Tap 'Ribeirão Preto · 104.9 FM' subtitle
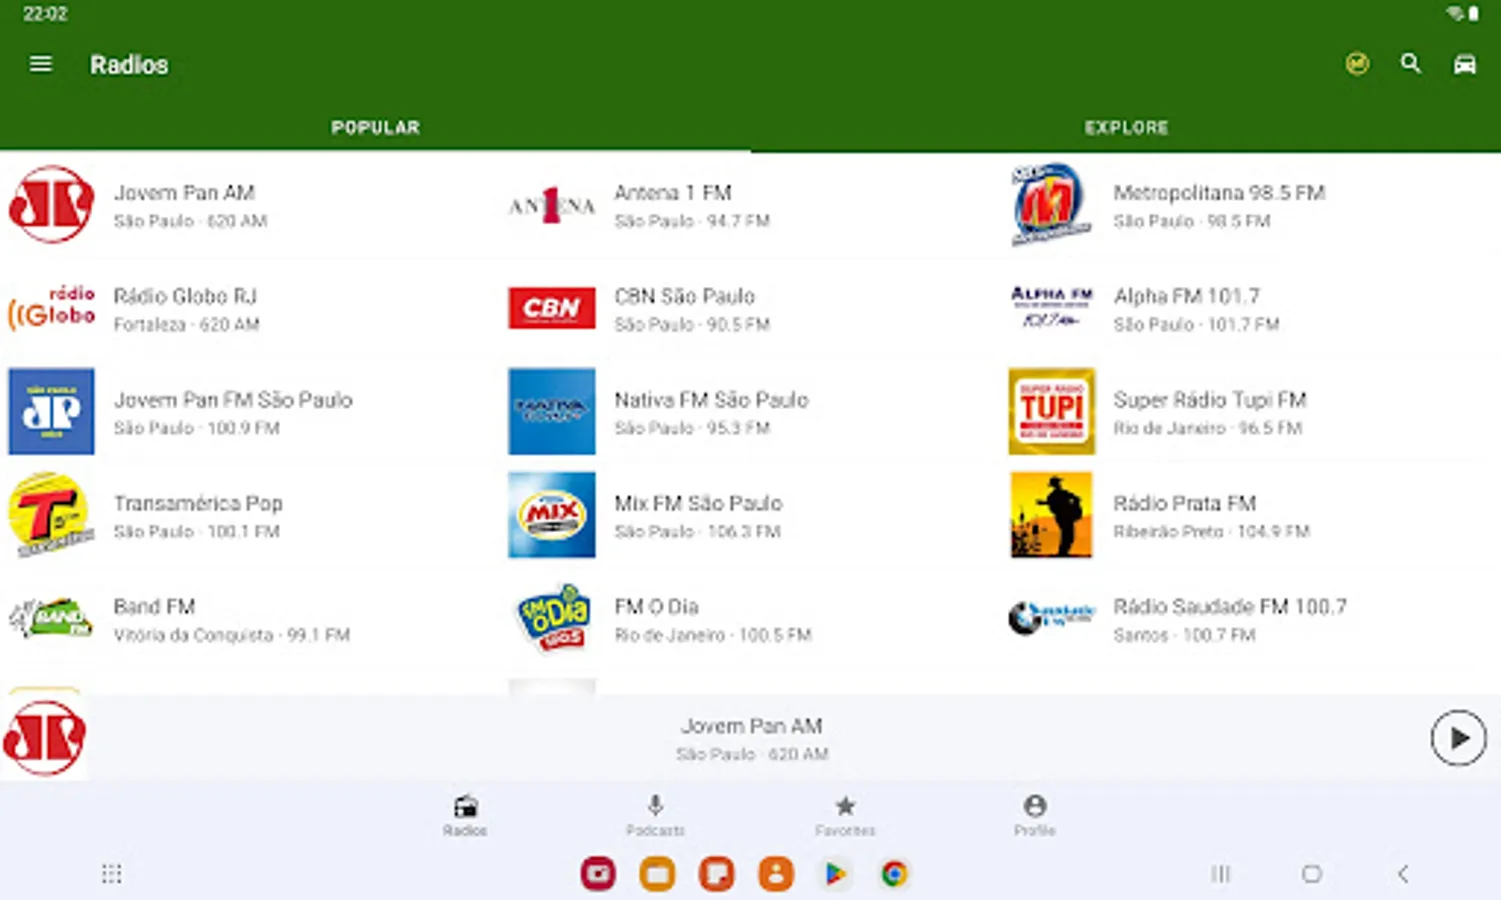Viewport: 1501px width, 900px height. 1212,531
